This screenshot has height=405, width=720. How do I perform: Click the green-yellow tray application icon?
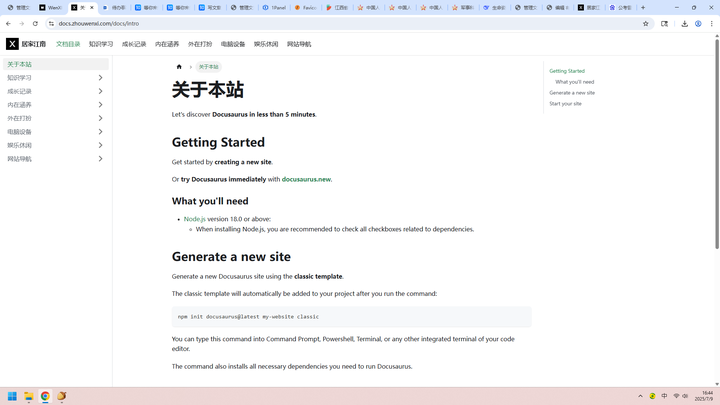652,396
